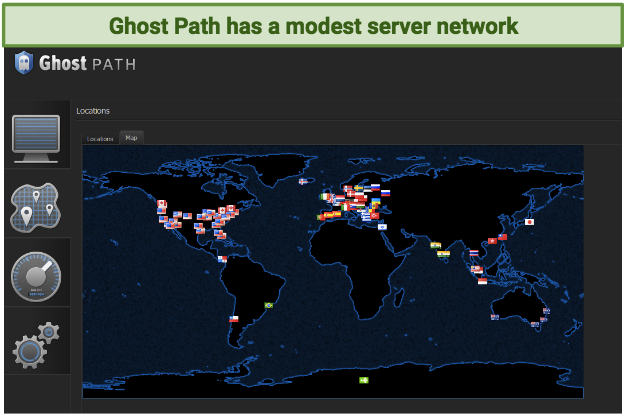Select the Western Australia flag marker
627x417 pixels.
pyautogui.click(x=495, y=317)
